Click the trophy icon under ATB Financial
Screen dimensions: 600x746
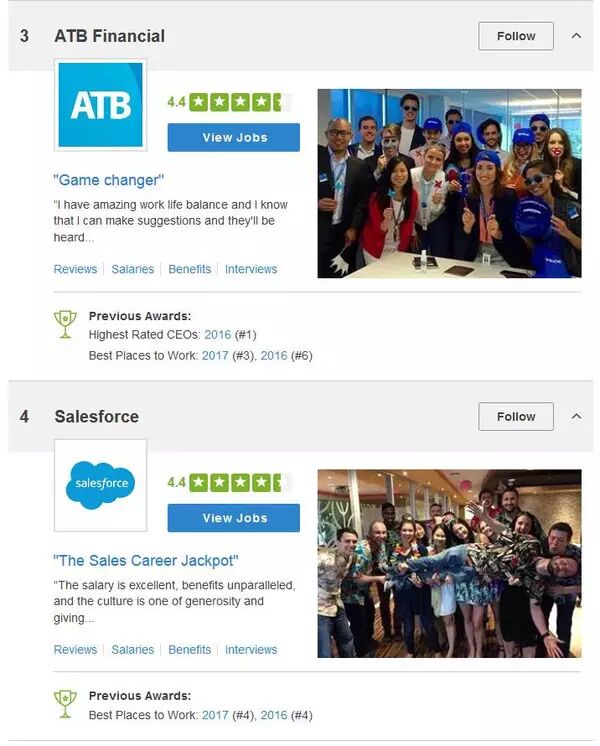[65, 324]
